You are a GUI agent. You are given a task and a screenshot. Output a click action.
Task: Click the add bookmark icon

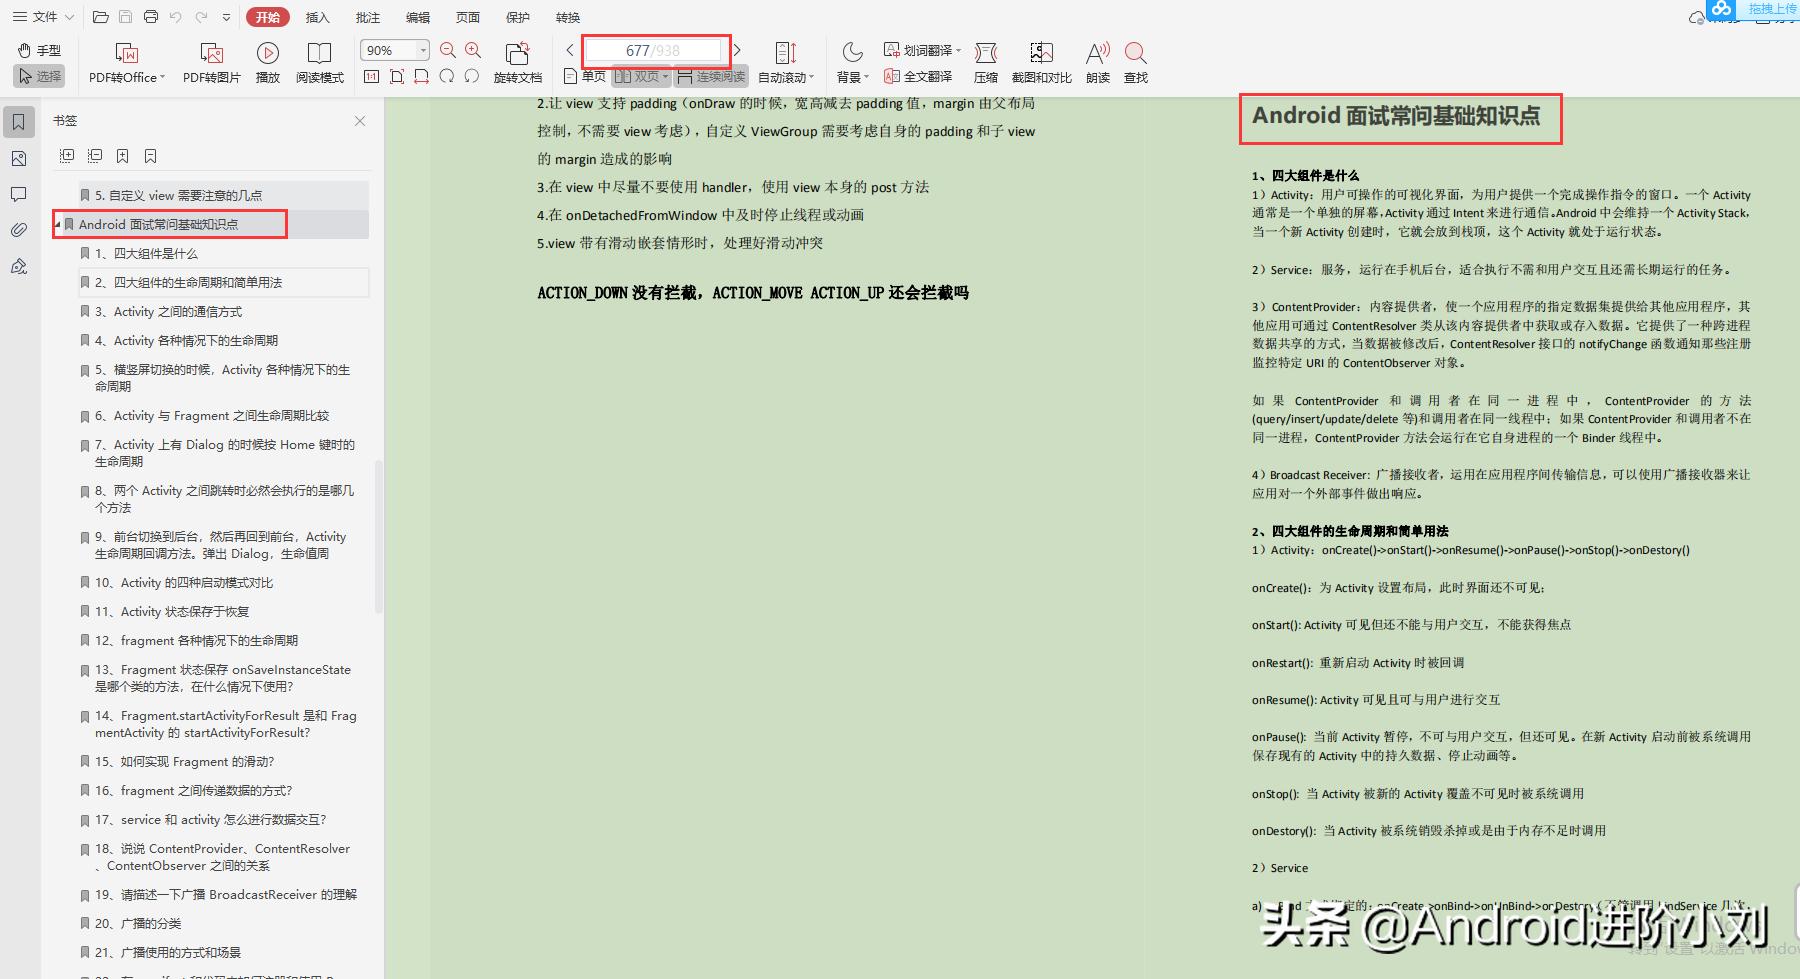click(x=122, y=156)
